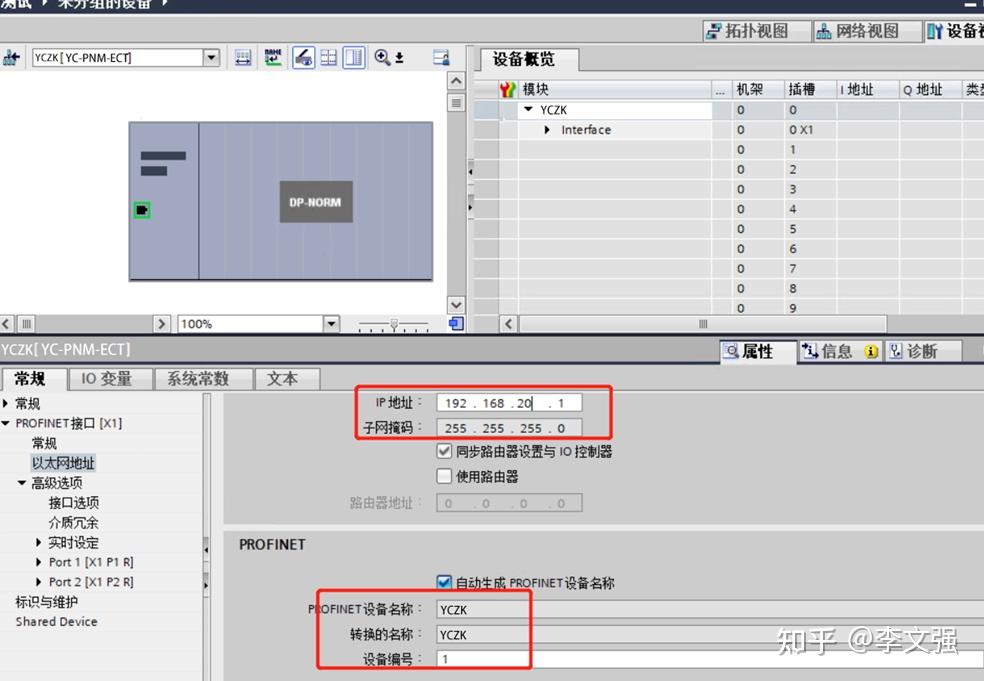Select the 以太网地址 tree item
The height and width of the screenshot is (681, 984).
(63, 463)
